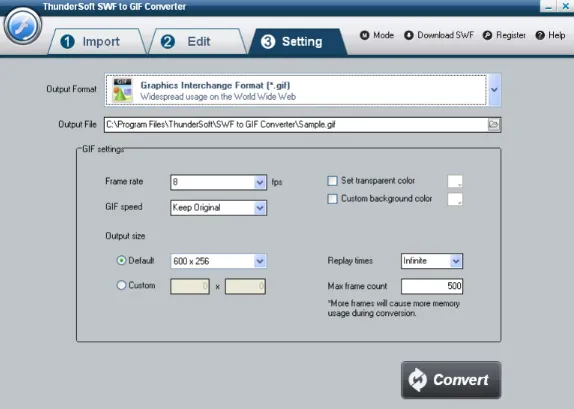
Task: Pick the transparent color swatch
Action: [x=455, y=181]
